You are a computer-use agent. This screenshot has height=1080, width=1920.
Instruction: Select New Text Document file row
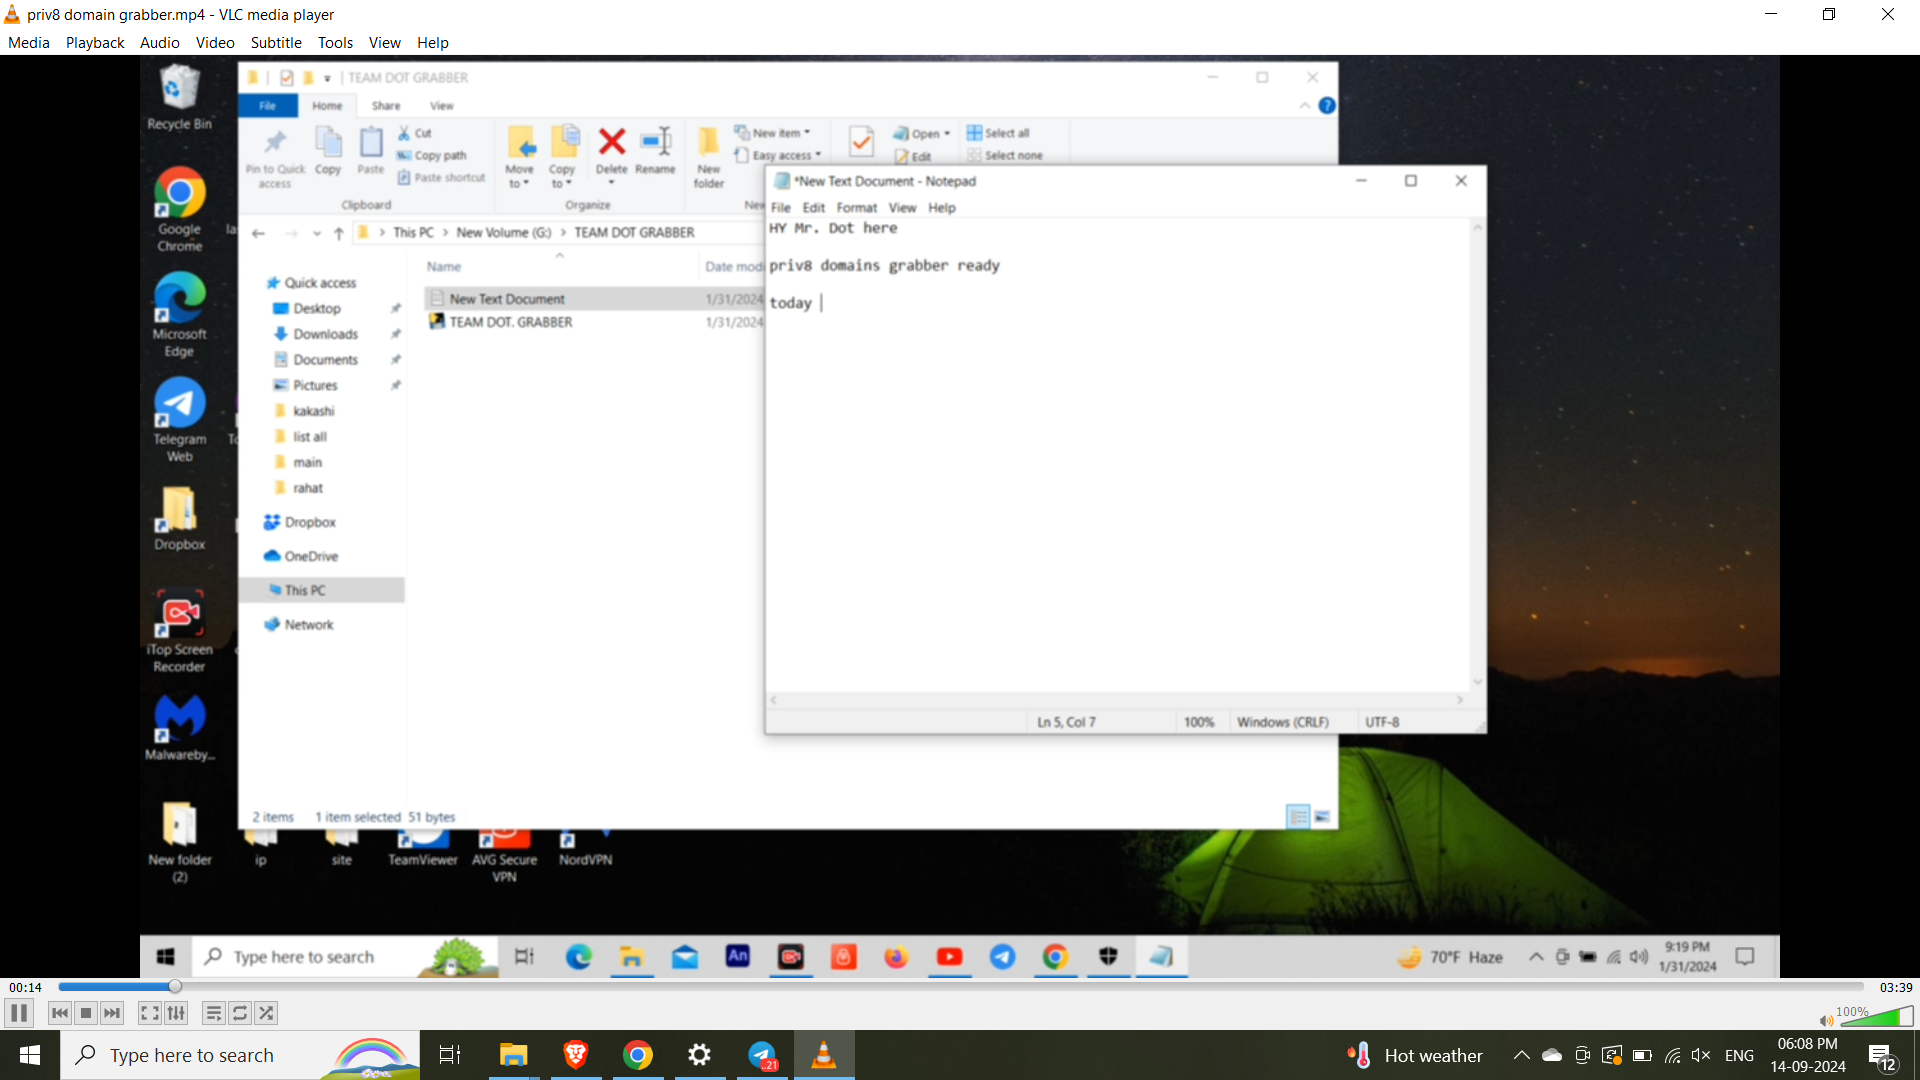pos(594,298)
